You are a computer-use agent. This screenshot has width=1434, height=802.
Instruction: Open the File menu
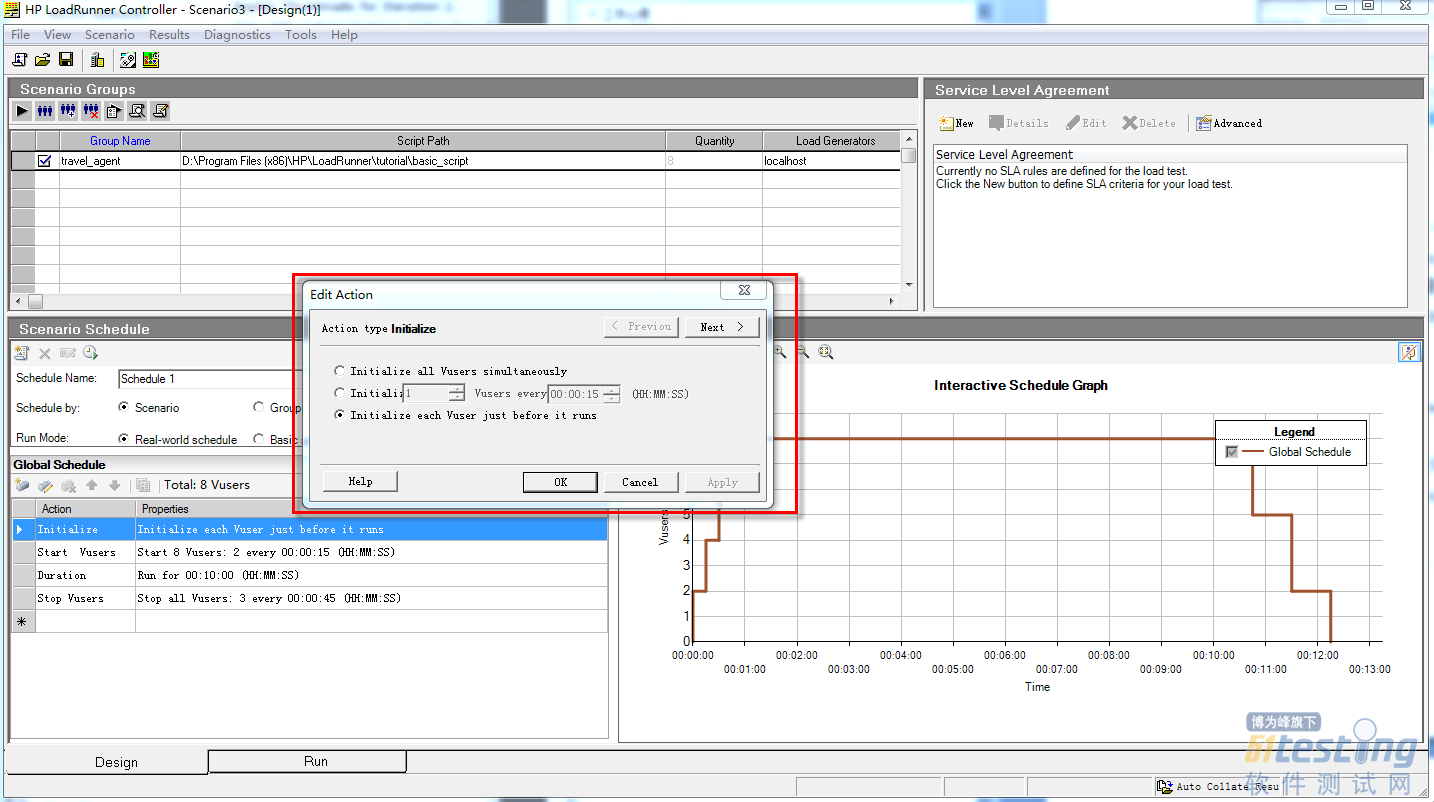(20, 34)
